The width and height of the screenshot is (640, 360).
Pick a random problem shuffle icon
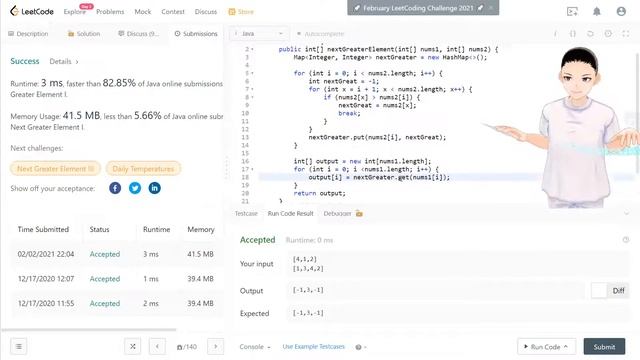tap(133, 347)
